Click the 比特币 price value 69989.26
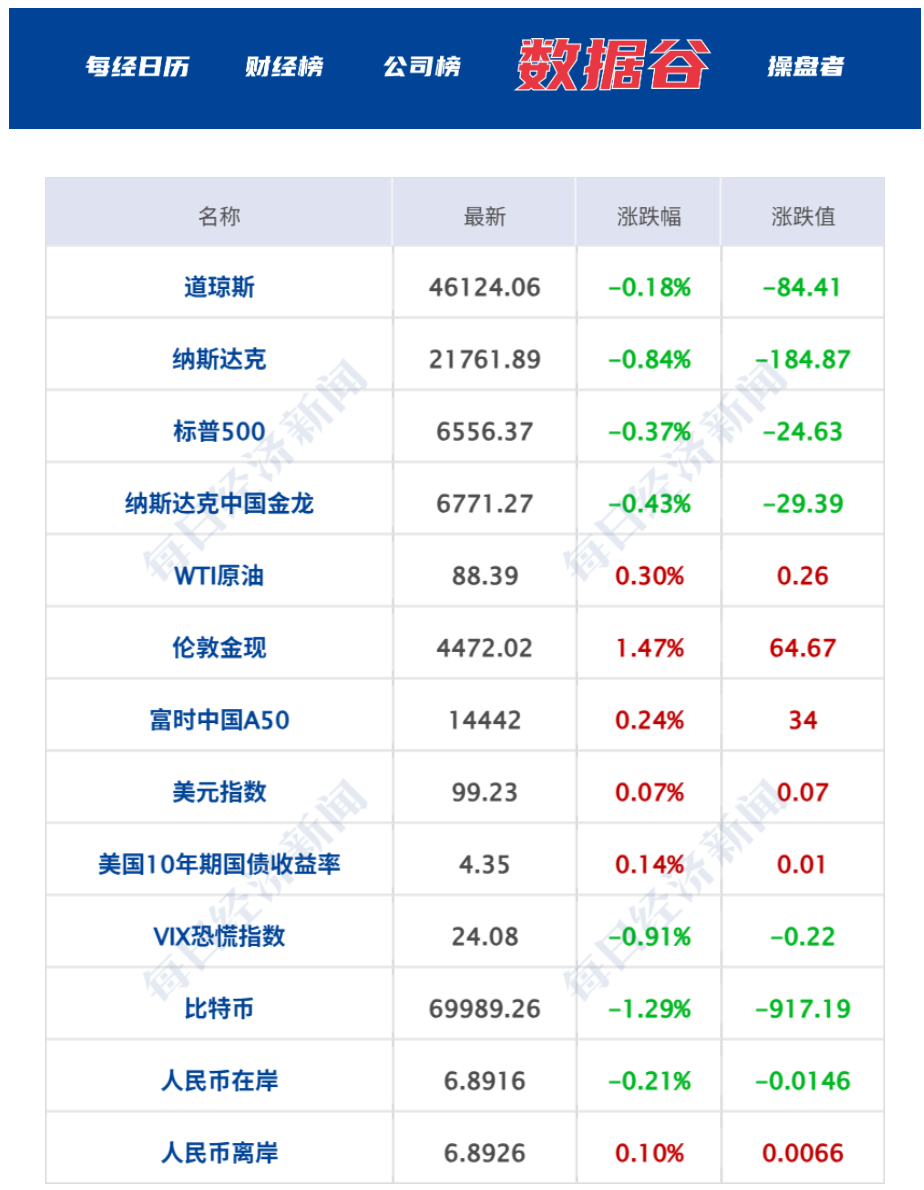The image size is (924, 1190). [x=485, y=1008]
